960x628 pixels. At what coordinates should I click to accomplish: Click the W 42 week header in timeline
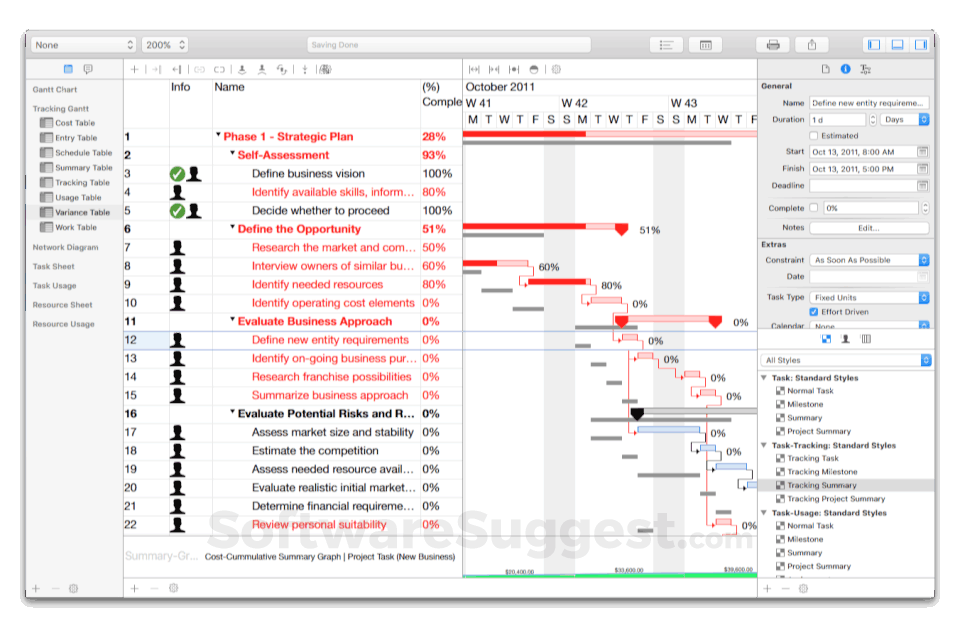(x=574, y=103)
